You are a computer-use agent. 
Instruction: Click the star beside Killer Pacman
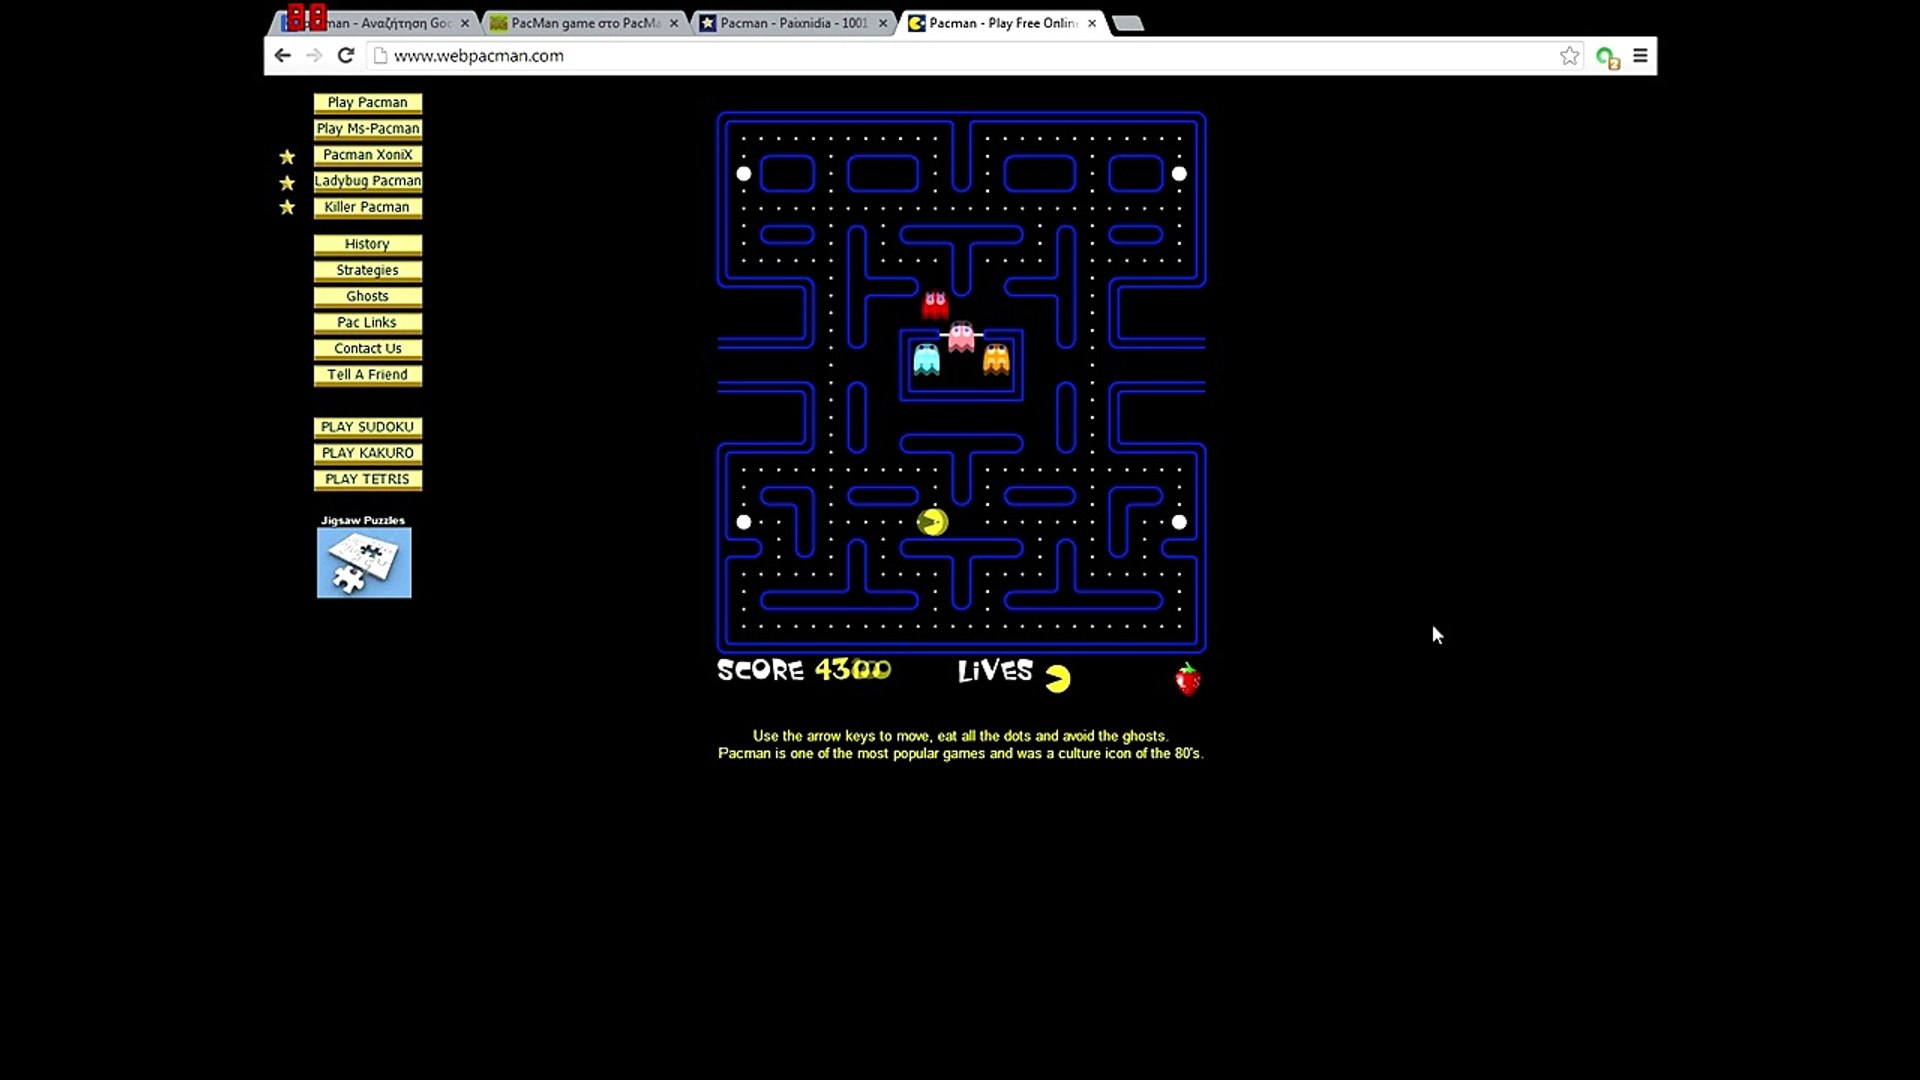click(287, 208)
